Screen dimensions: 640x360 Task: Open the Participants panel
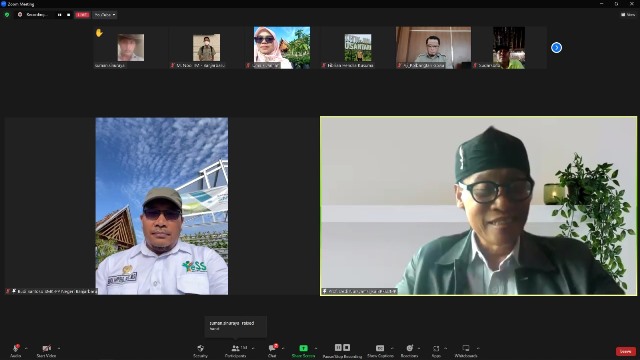click(236, 348)
